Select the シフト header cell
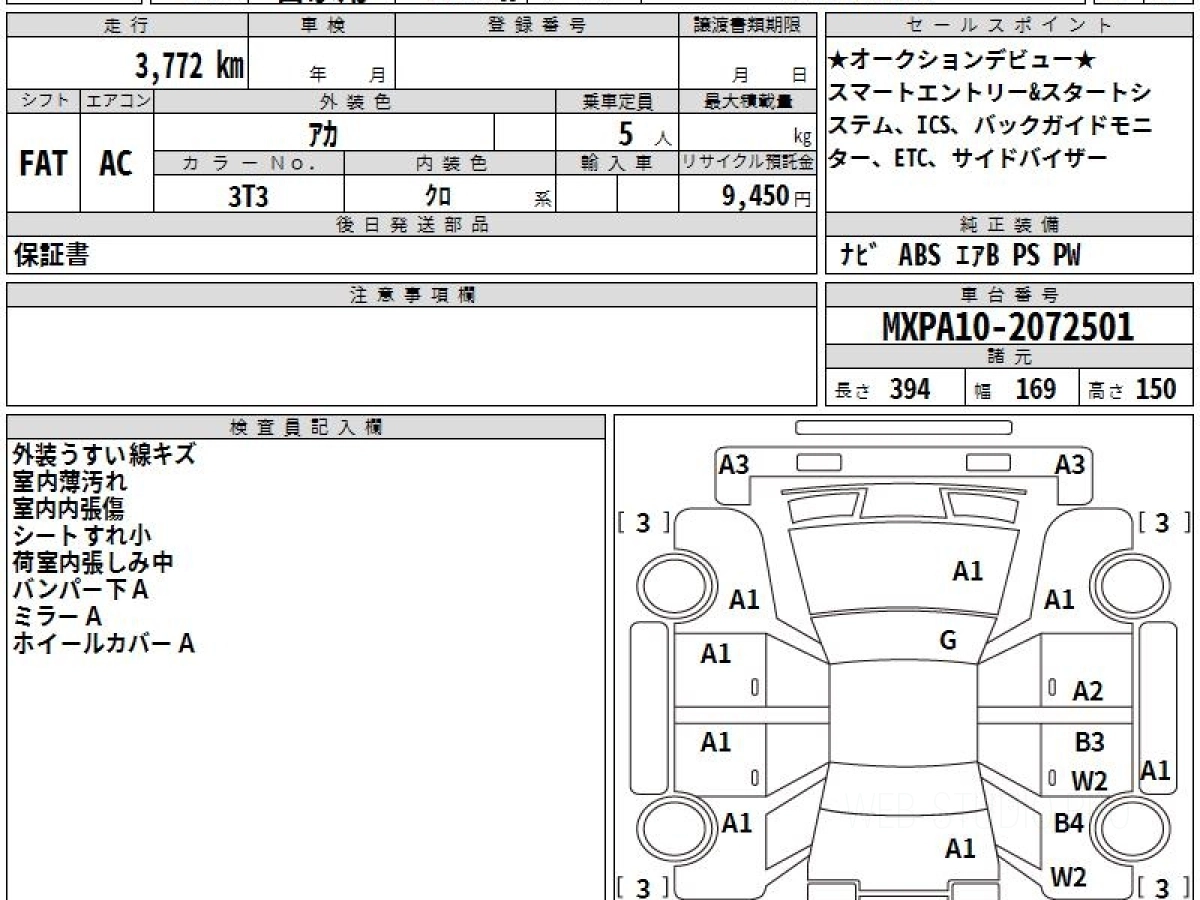The height and width of the screenshot is (900, 1200). tap(43, 101)
